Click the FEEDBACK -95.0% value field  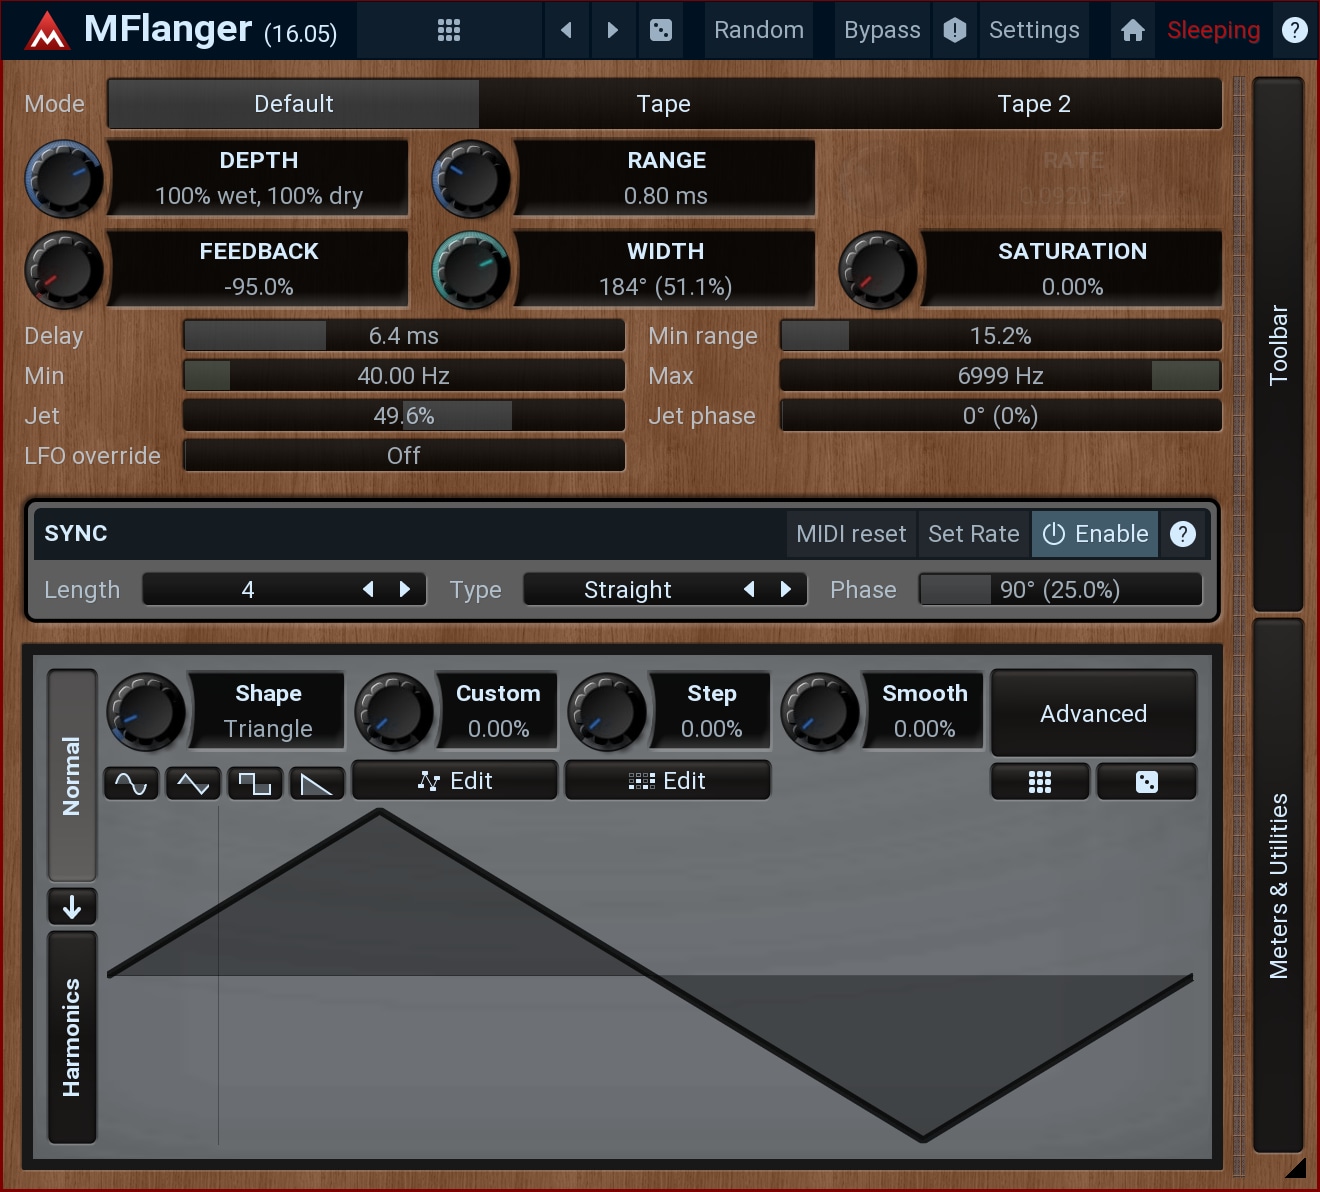pyautogui.click(x=259, y=269)
